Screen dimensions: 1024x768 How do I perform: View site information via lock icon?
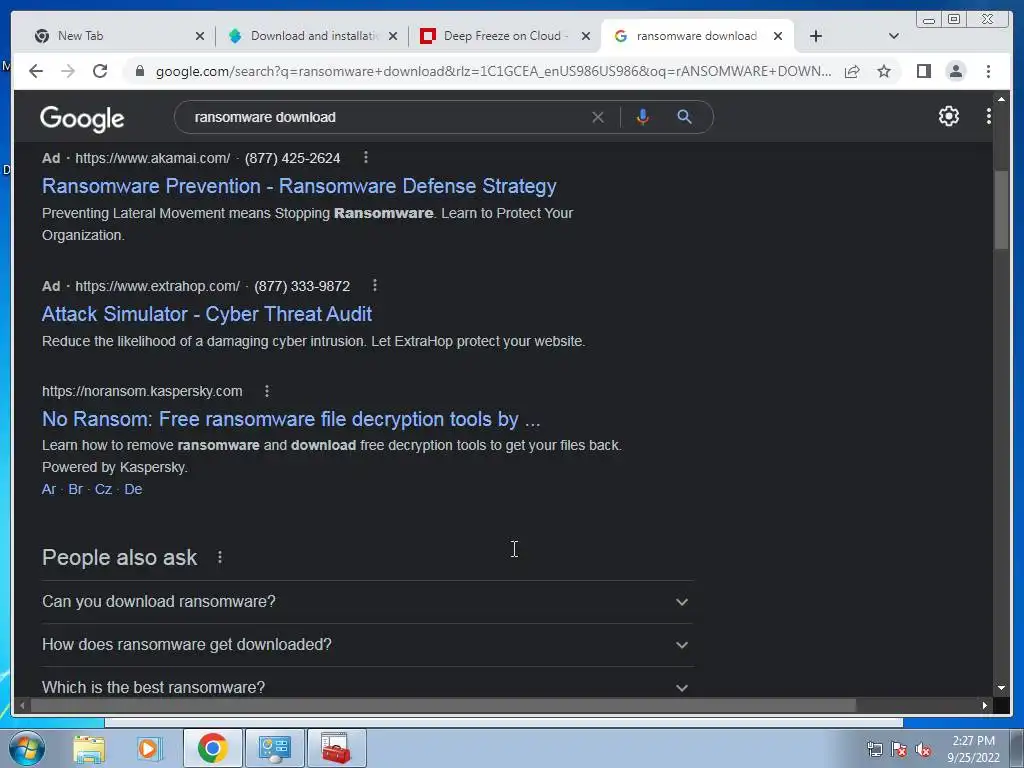[139, 71]
